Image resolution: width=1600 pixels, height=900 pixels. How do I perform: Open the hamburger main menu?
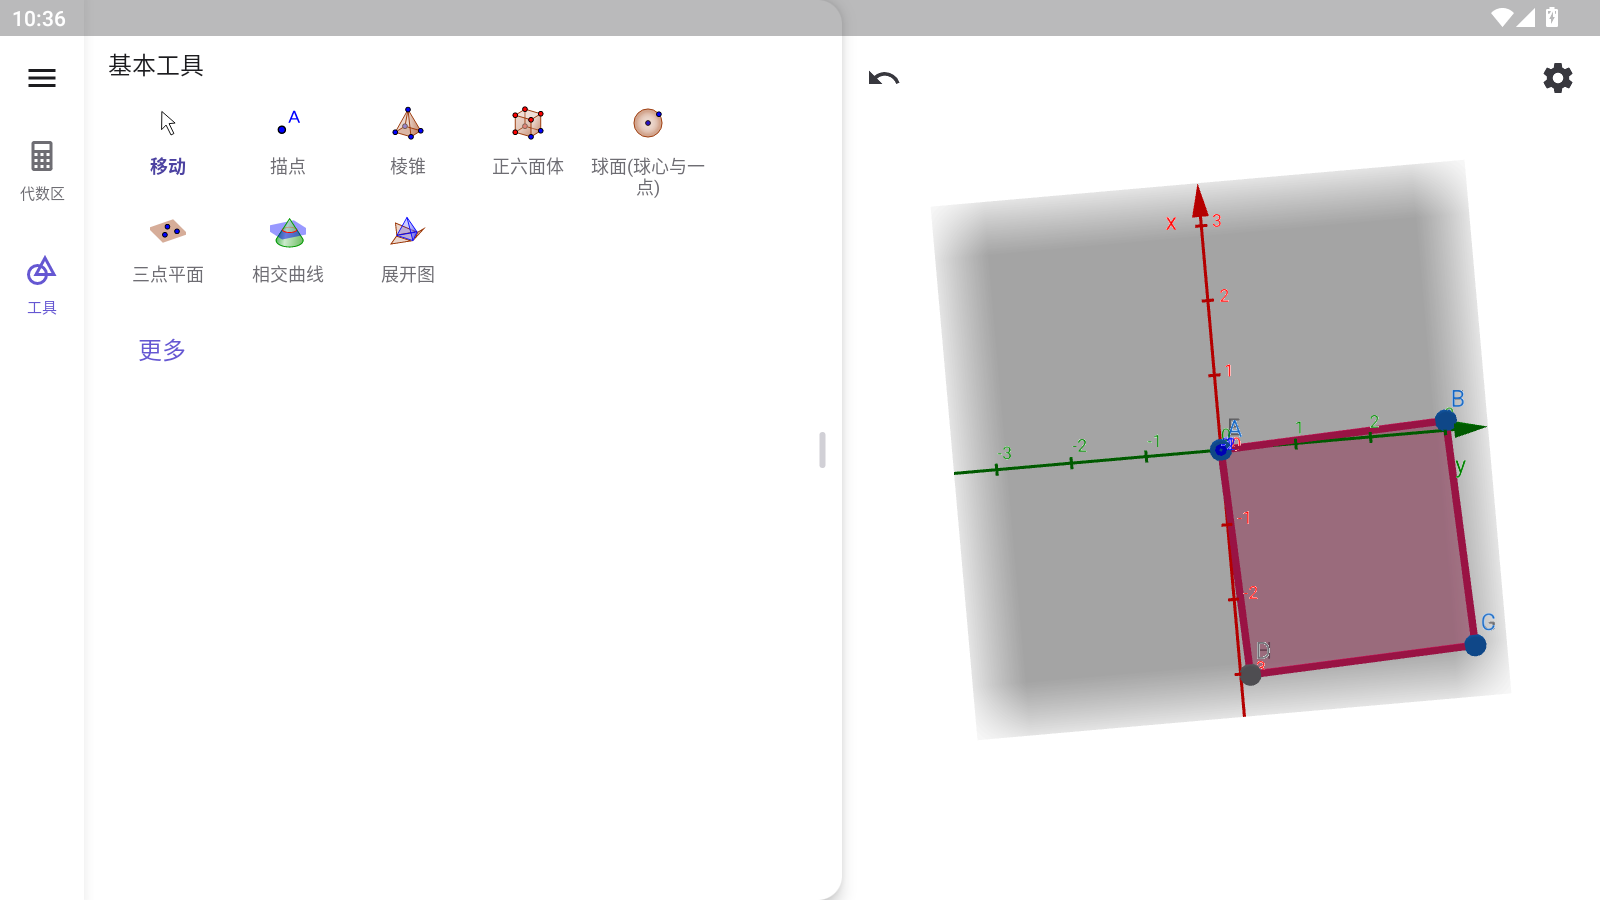click(42, 78)
